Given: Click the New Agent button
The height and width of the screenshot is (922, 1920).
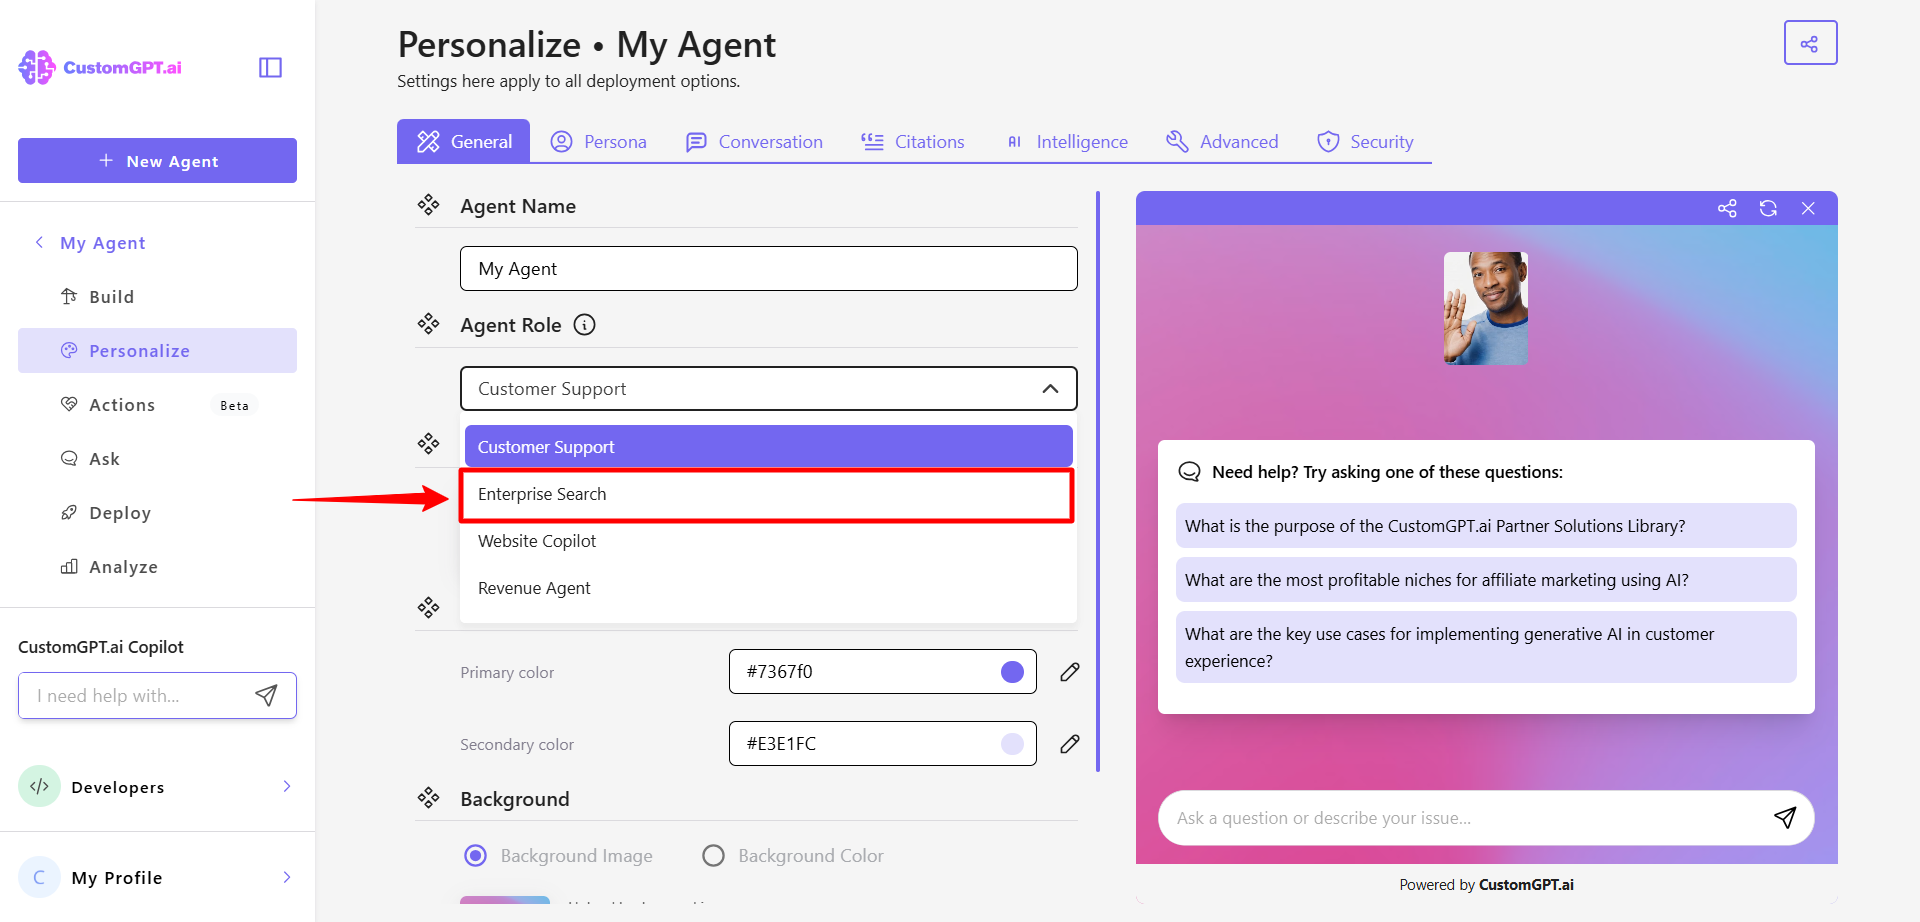Looking at the screenshot, I should pyautogui.click(x=157, y=160).
